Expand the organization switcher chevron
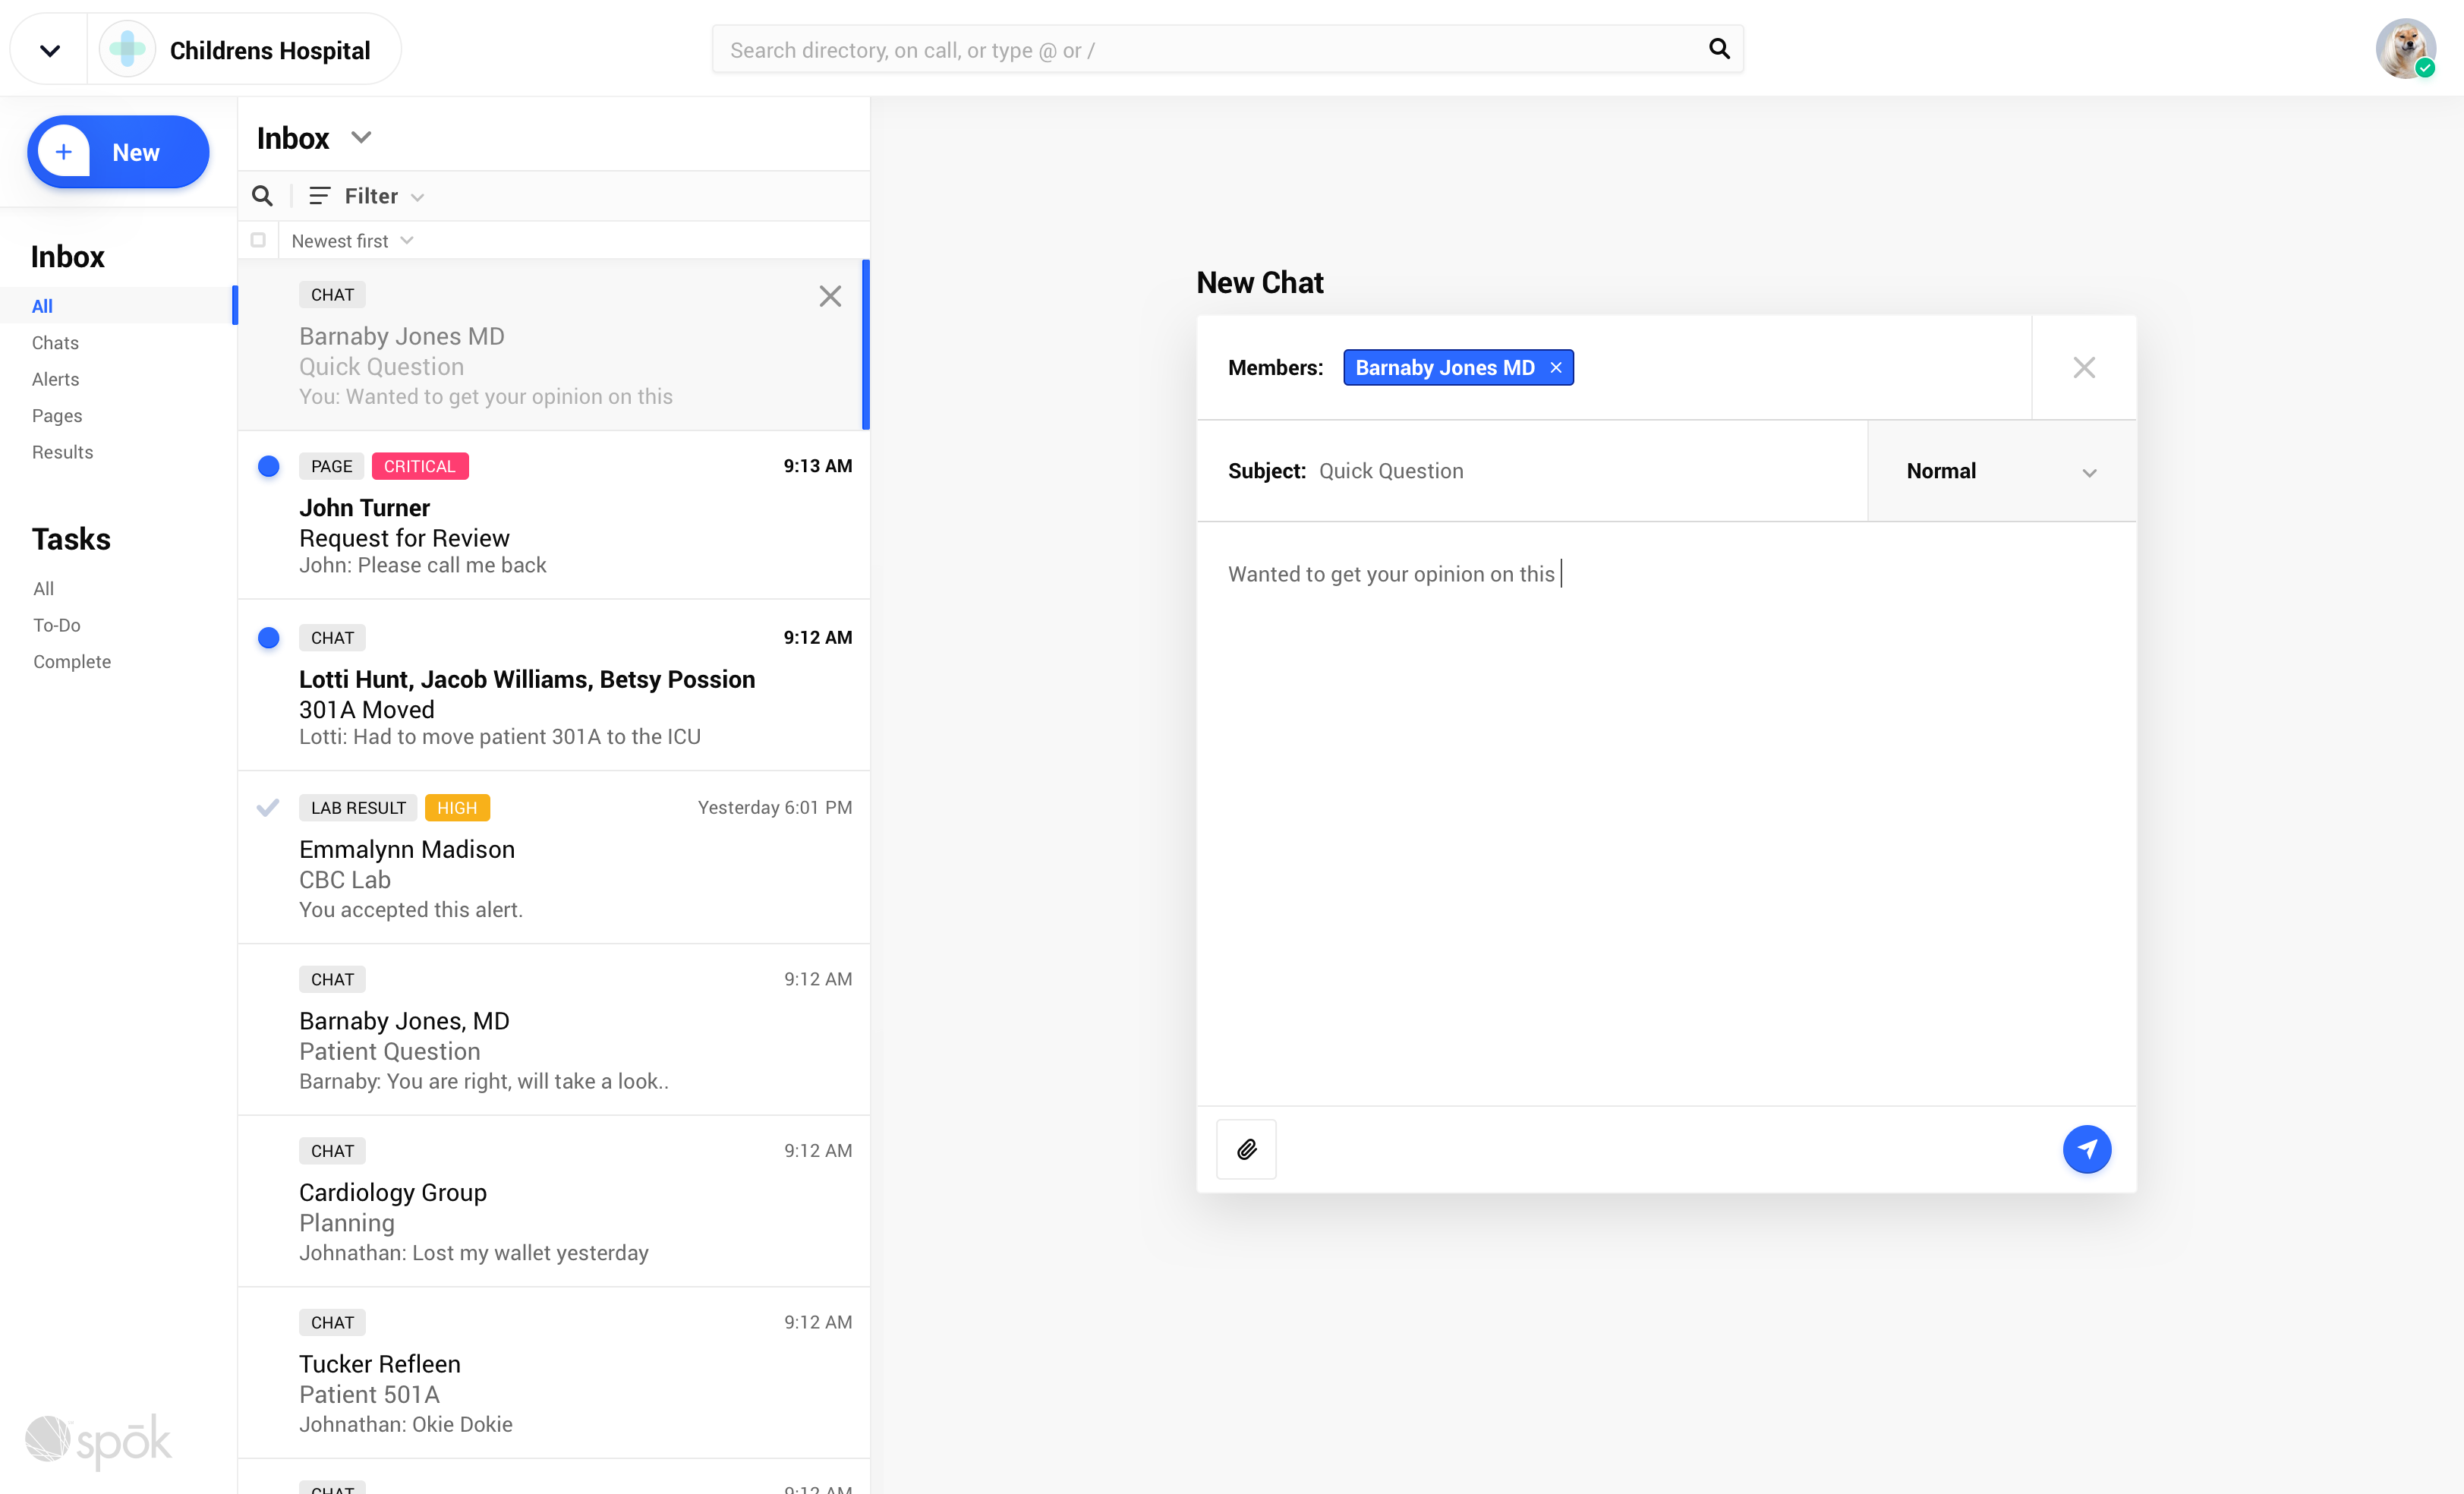Screen dimensions: 2464x1494 coord(49,50)
